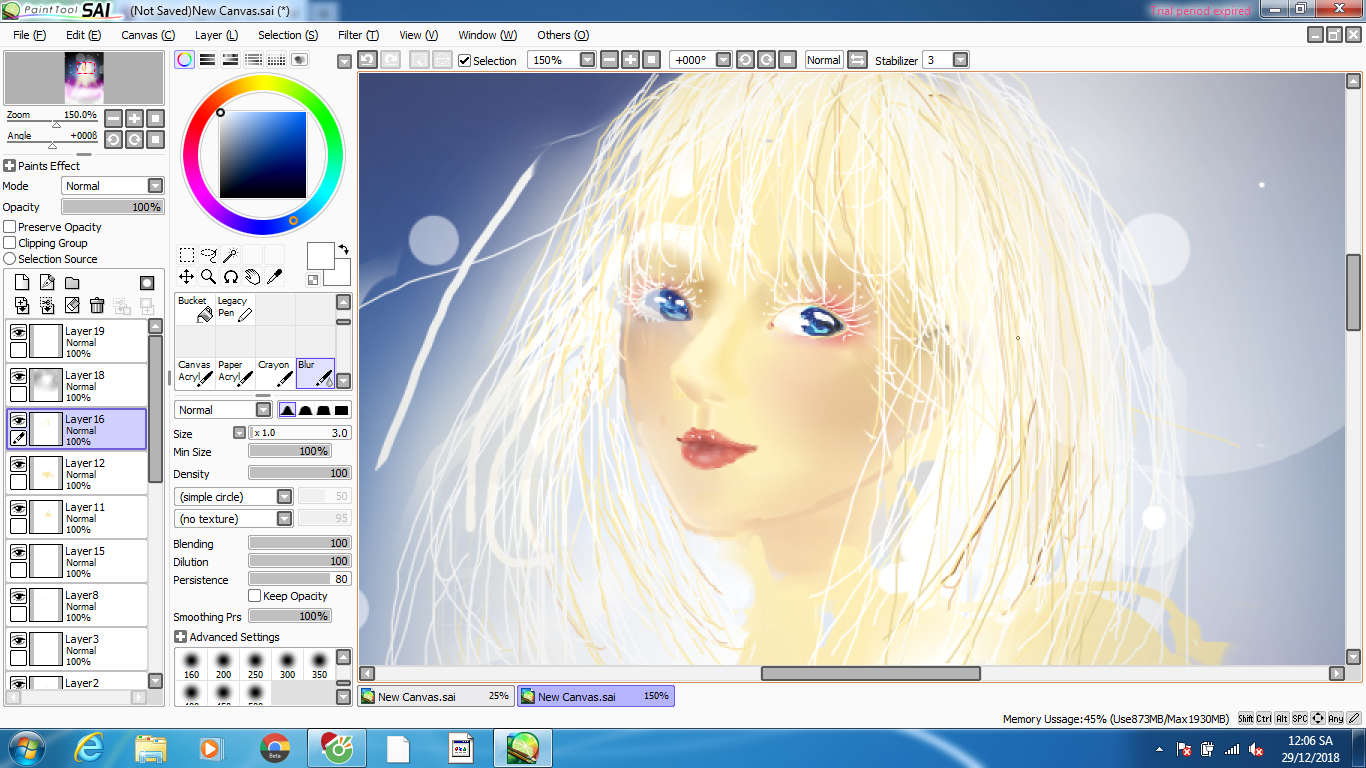Viewport: 1366px width, 768px height.
Task: Enable the Preserve Opacity checkbox
Action: (x=10, y=227)
